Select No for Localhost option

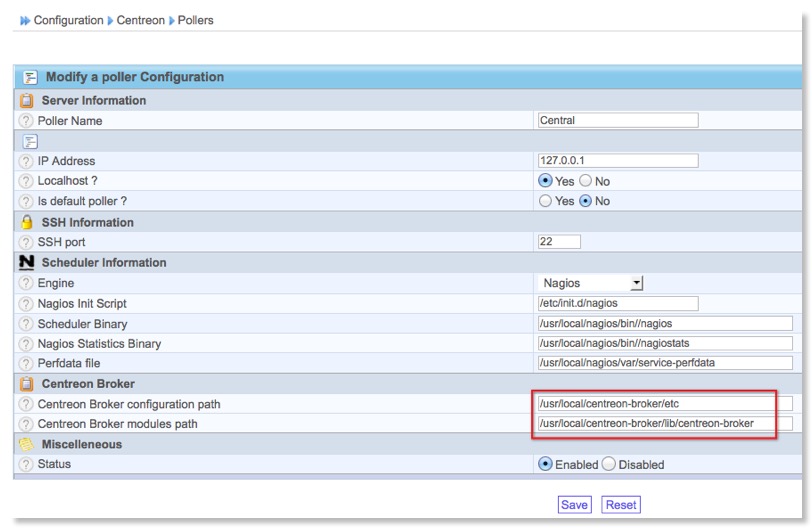[586, 181]
